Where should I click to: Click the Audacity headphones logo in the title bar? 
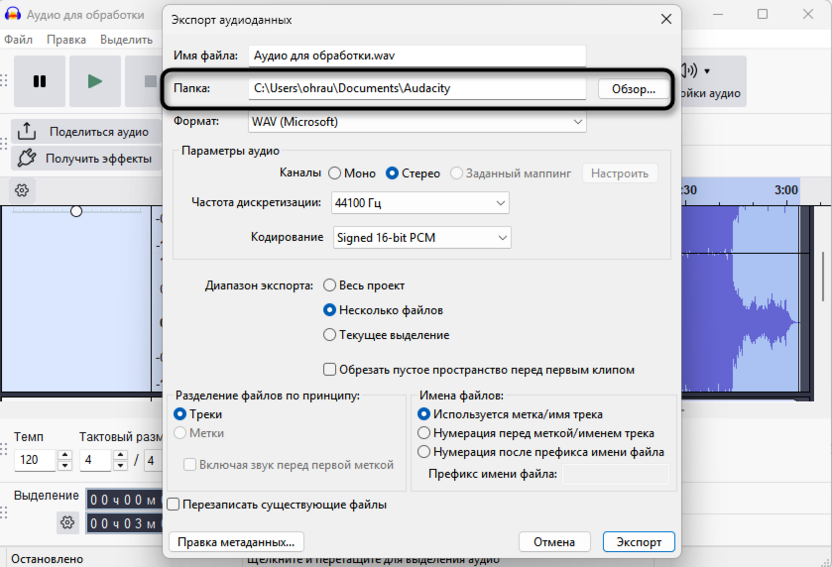13,14
